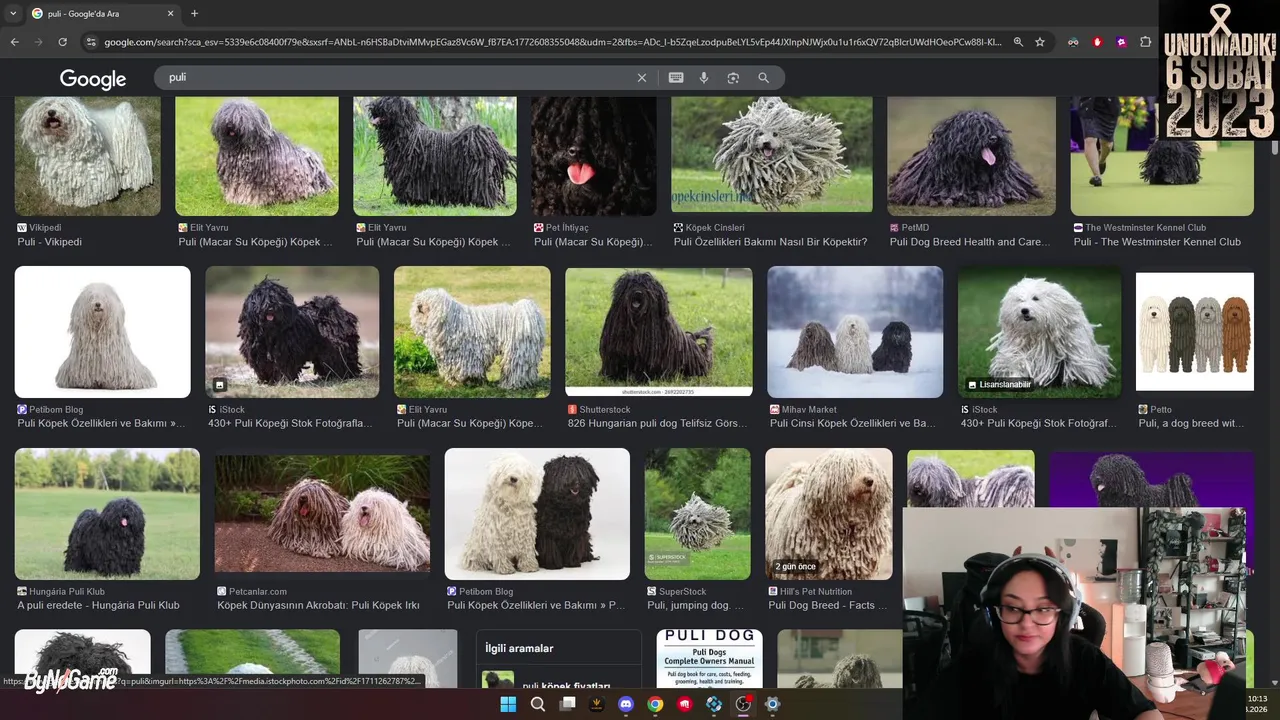Open A puli eredete - Hungária Puli Klub link
This screenshot has height=720, width=1280.
(98, 606)
